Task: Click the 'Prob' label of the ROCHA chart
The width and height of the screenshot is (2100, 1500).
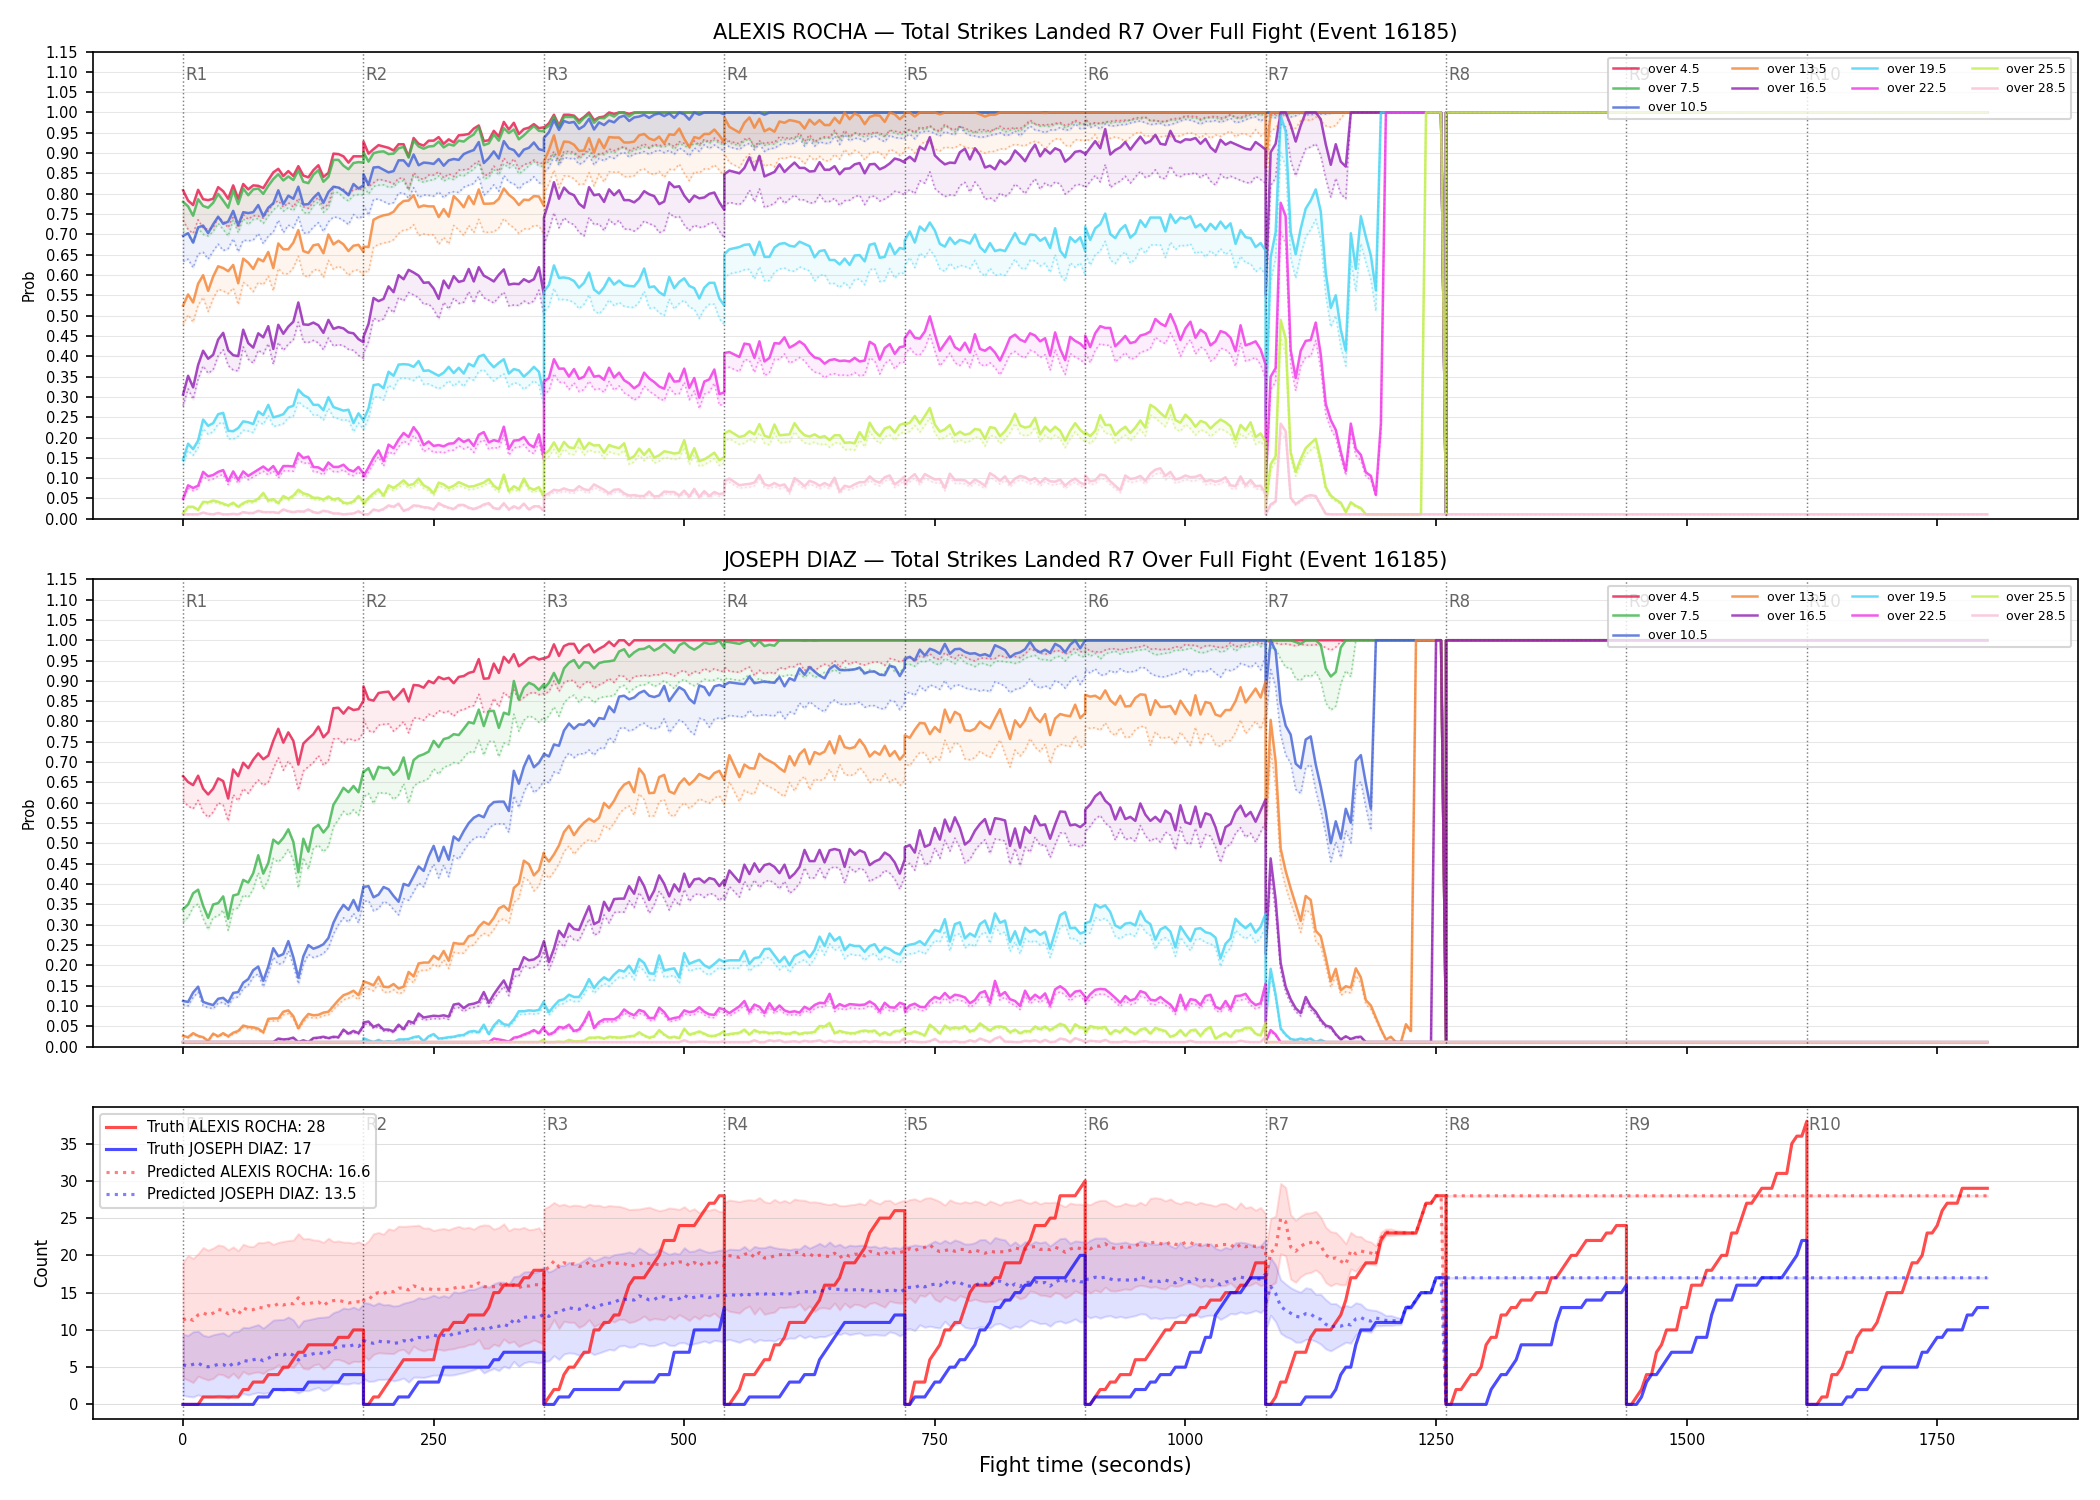Action: point(28,287)
